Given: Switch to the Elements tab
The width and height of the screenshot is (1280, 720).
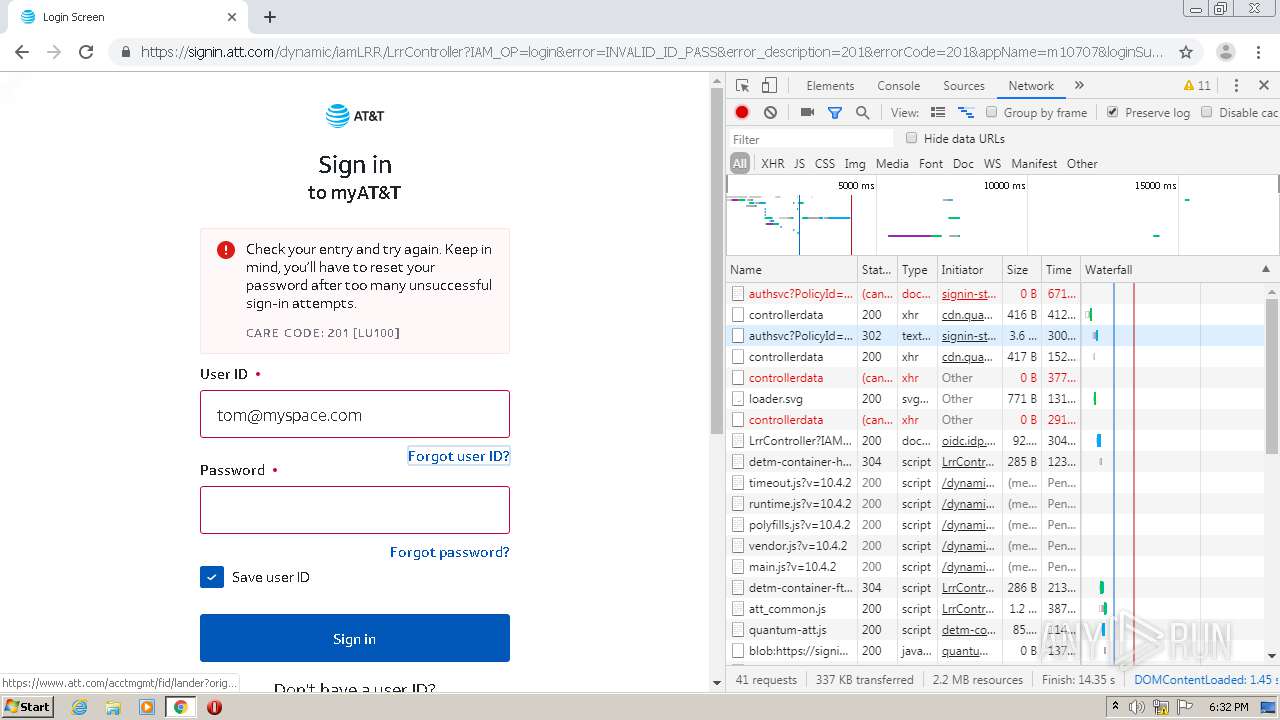Looking at the screenshot, I should click(x=830, y=86).
